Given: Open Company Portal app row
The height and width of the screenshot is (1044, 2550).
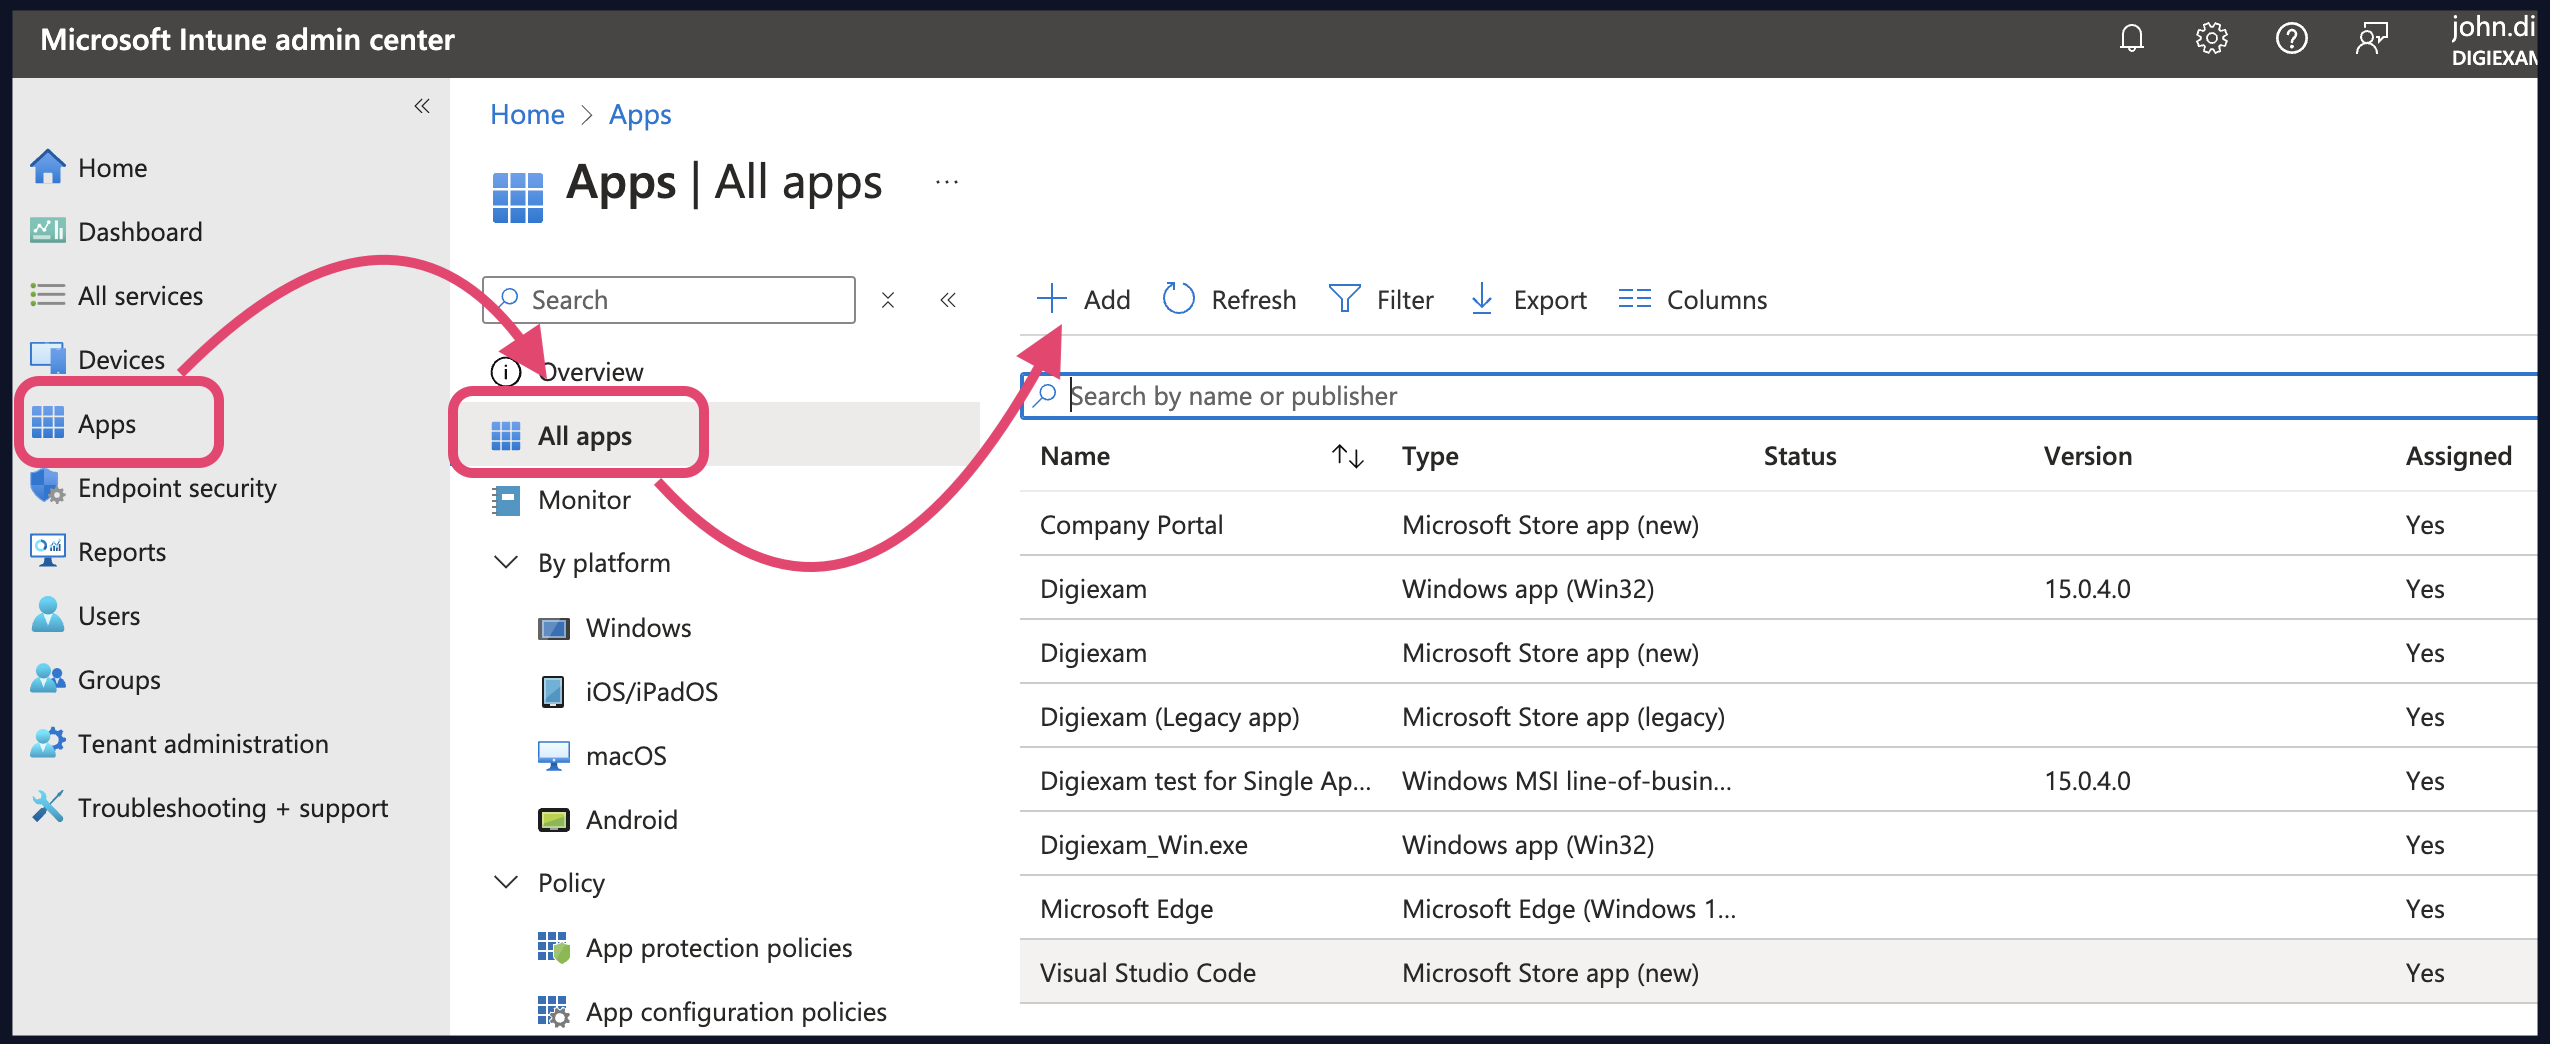Looking at the screenshot, I should 1778,525.
